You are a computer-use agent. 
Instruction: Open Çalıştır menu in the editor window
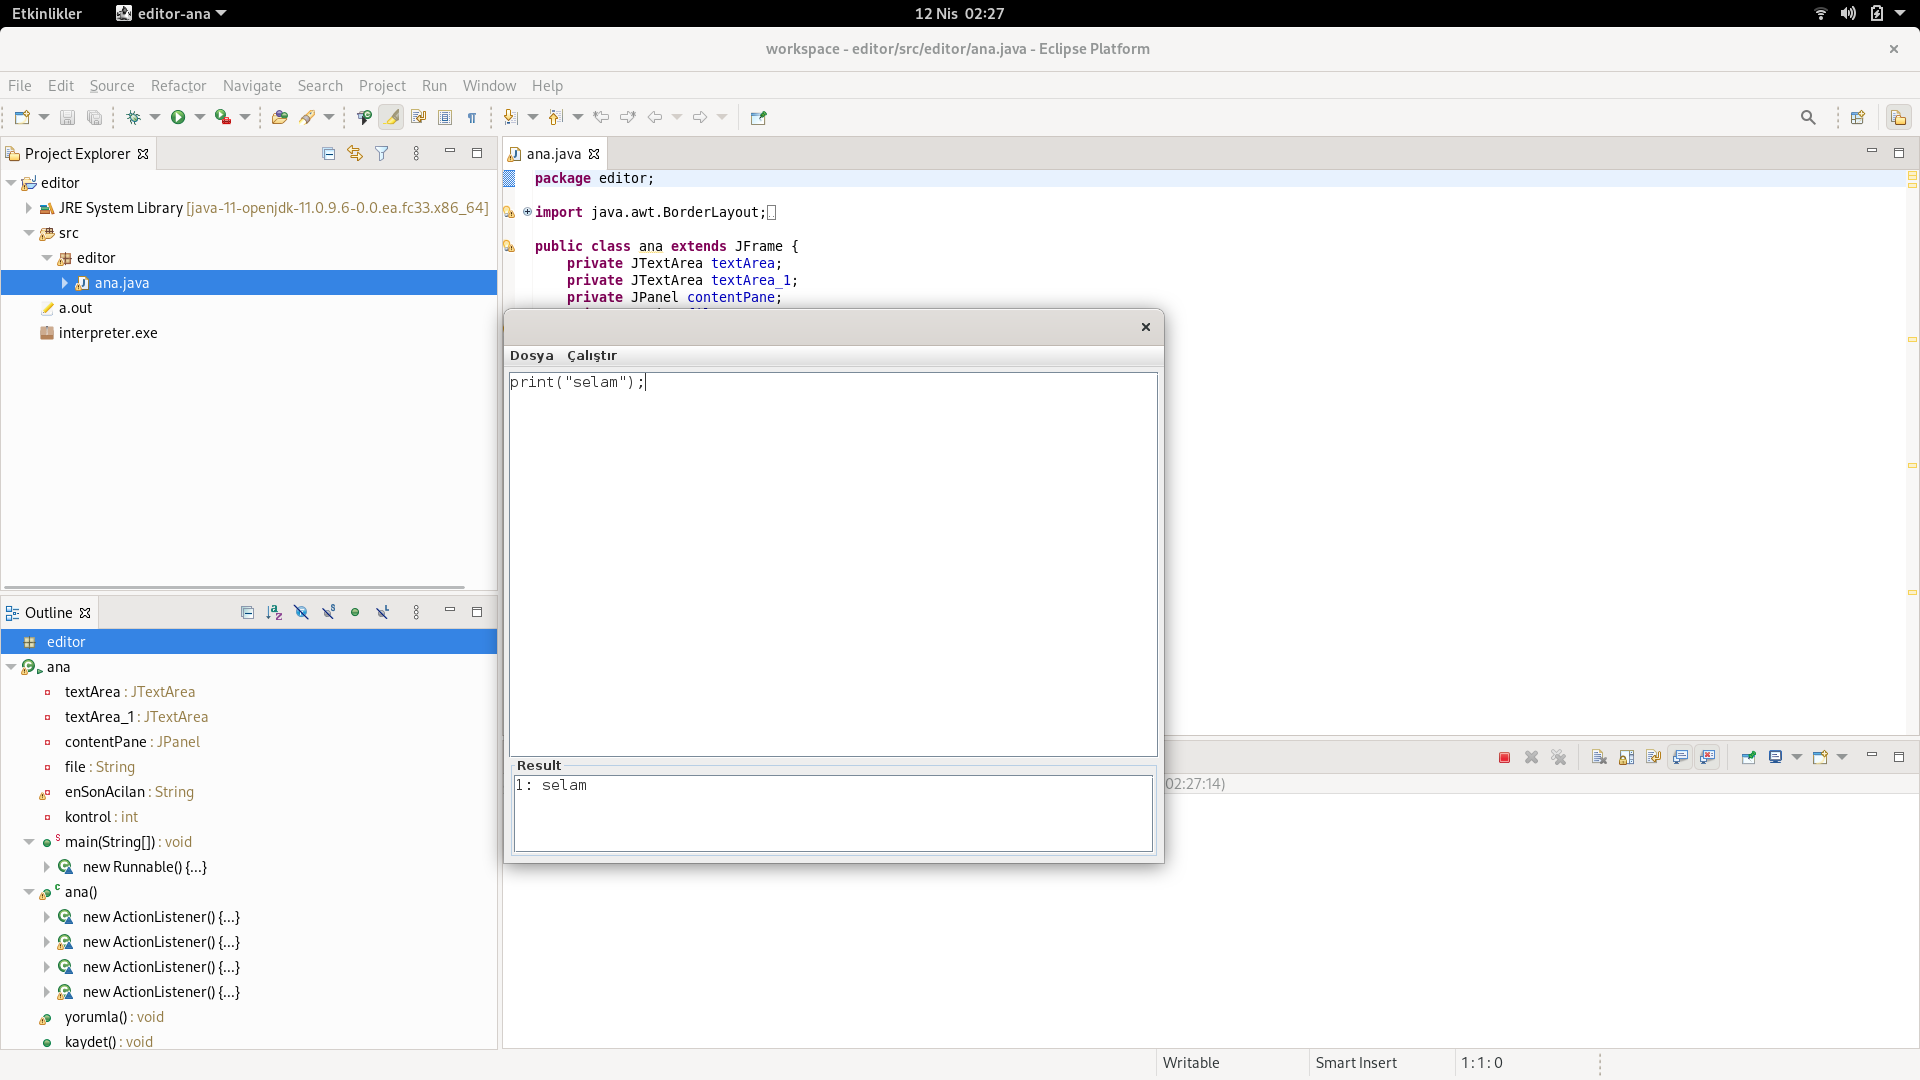(x=592, y=356)
